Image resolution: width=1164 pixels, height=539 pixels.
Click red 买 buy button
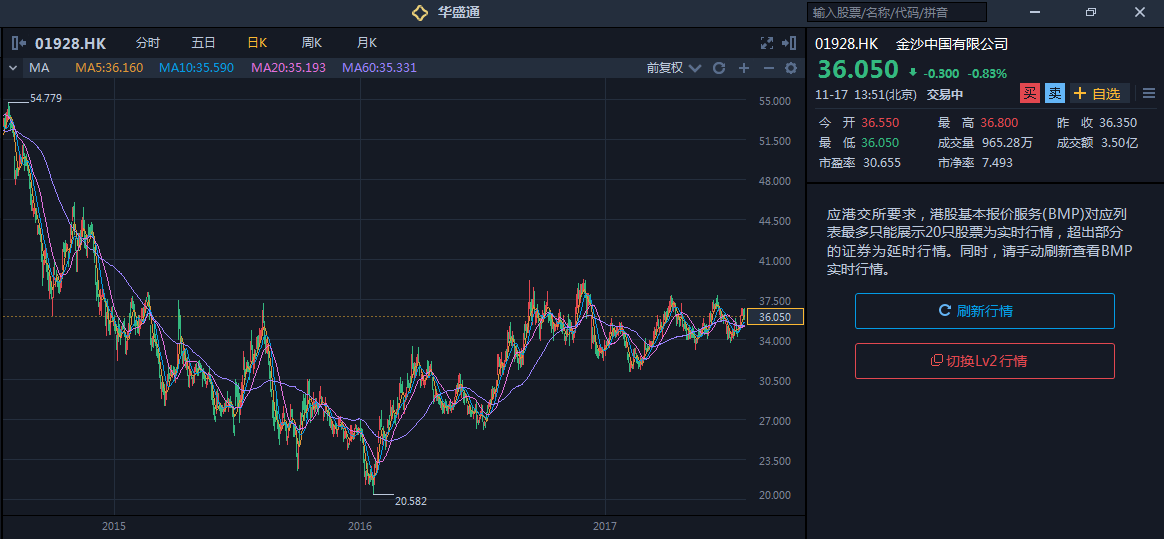tap(1029, 94)
